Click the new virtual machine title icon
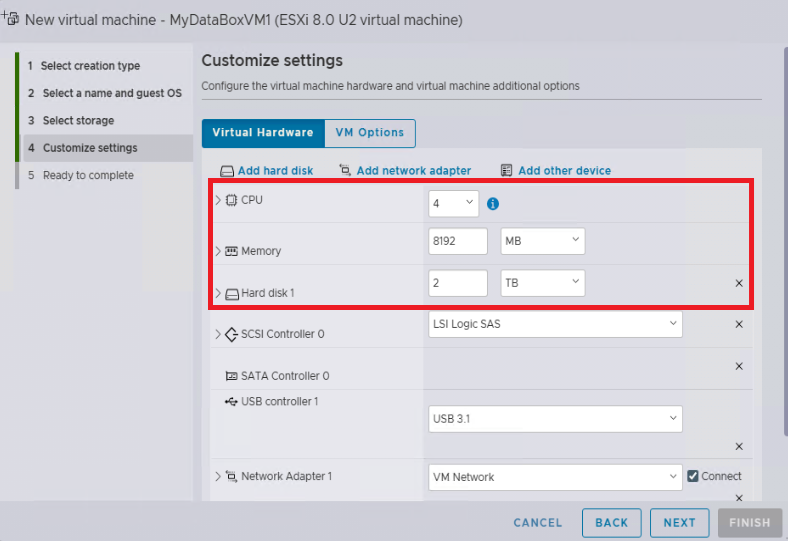 tap(11, 18)
